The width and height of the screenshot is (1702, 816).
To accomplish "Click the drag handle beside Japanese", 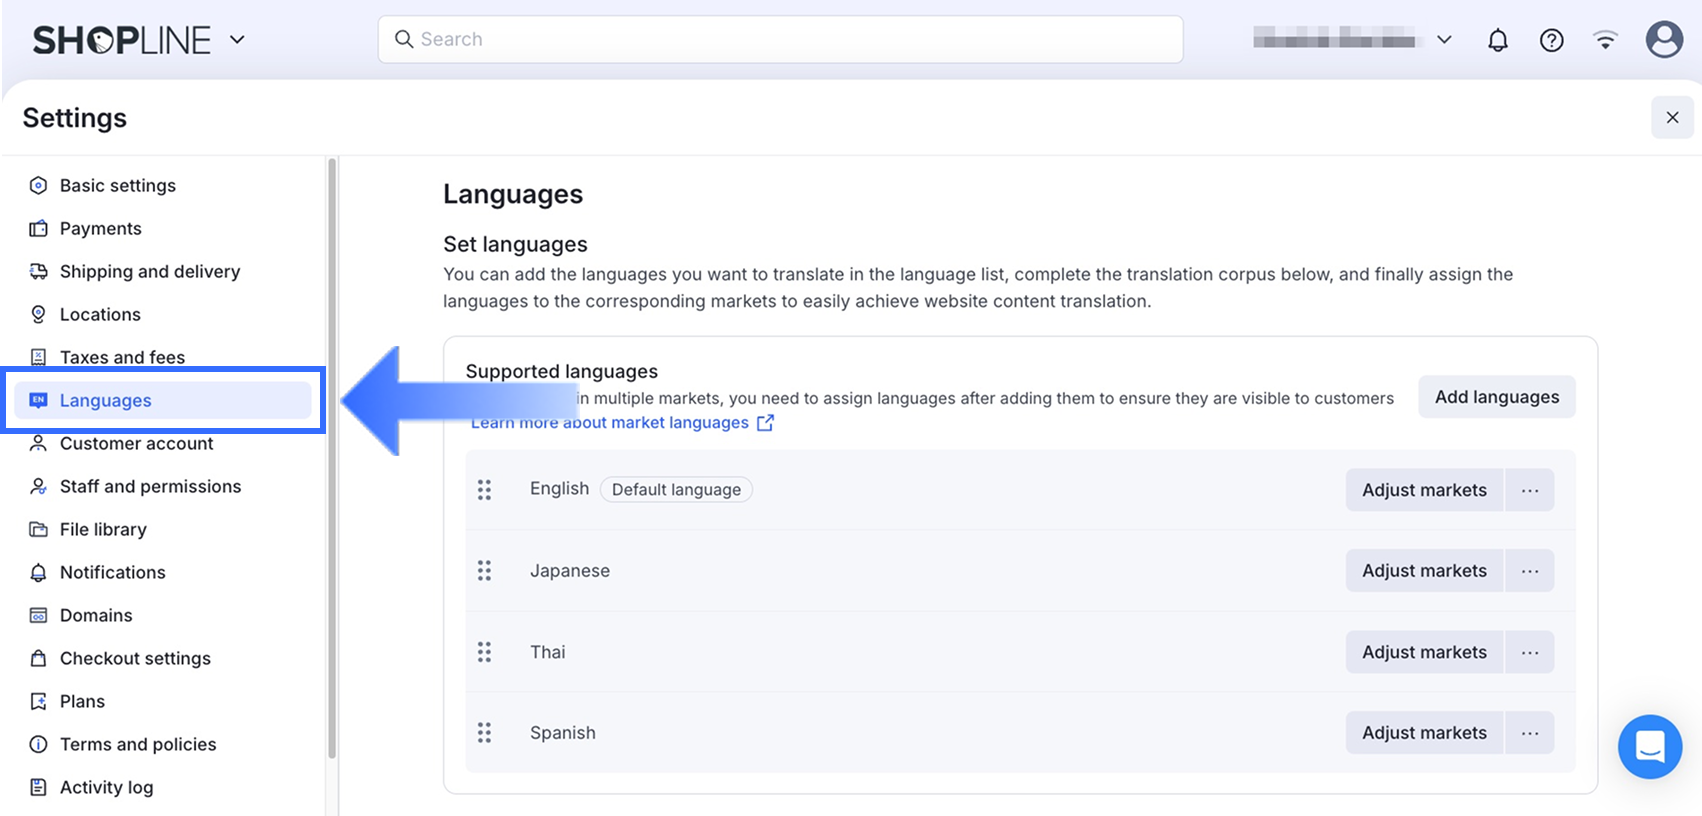I will point(485,571).
